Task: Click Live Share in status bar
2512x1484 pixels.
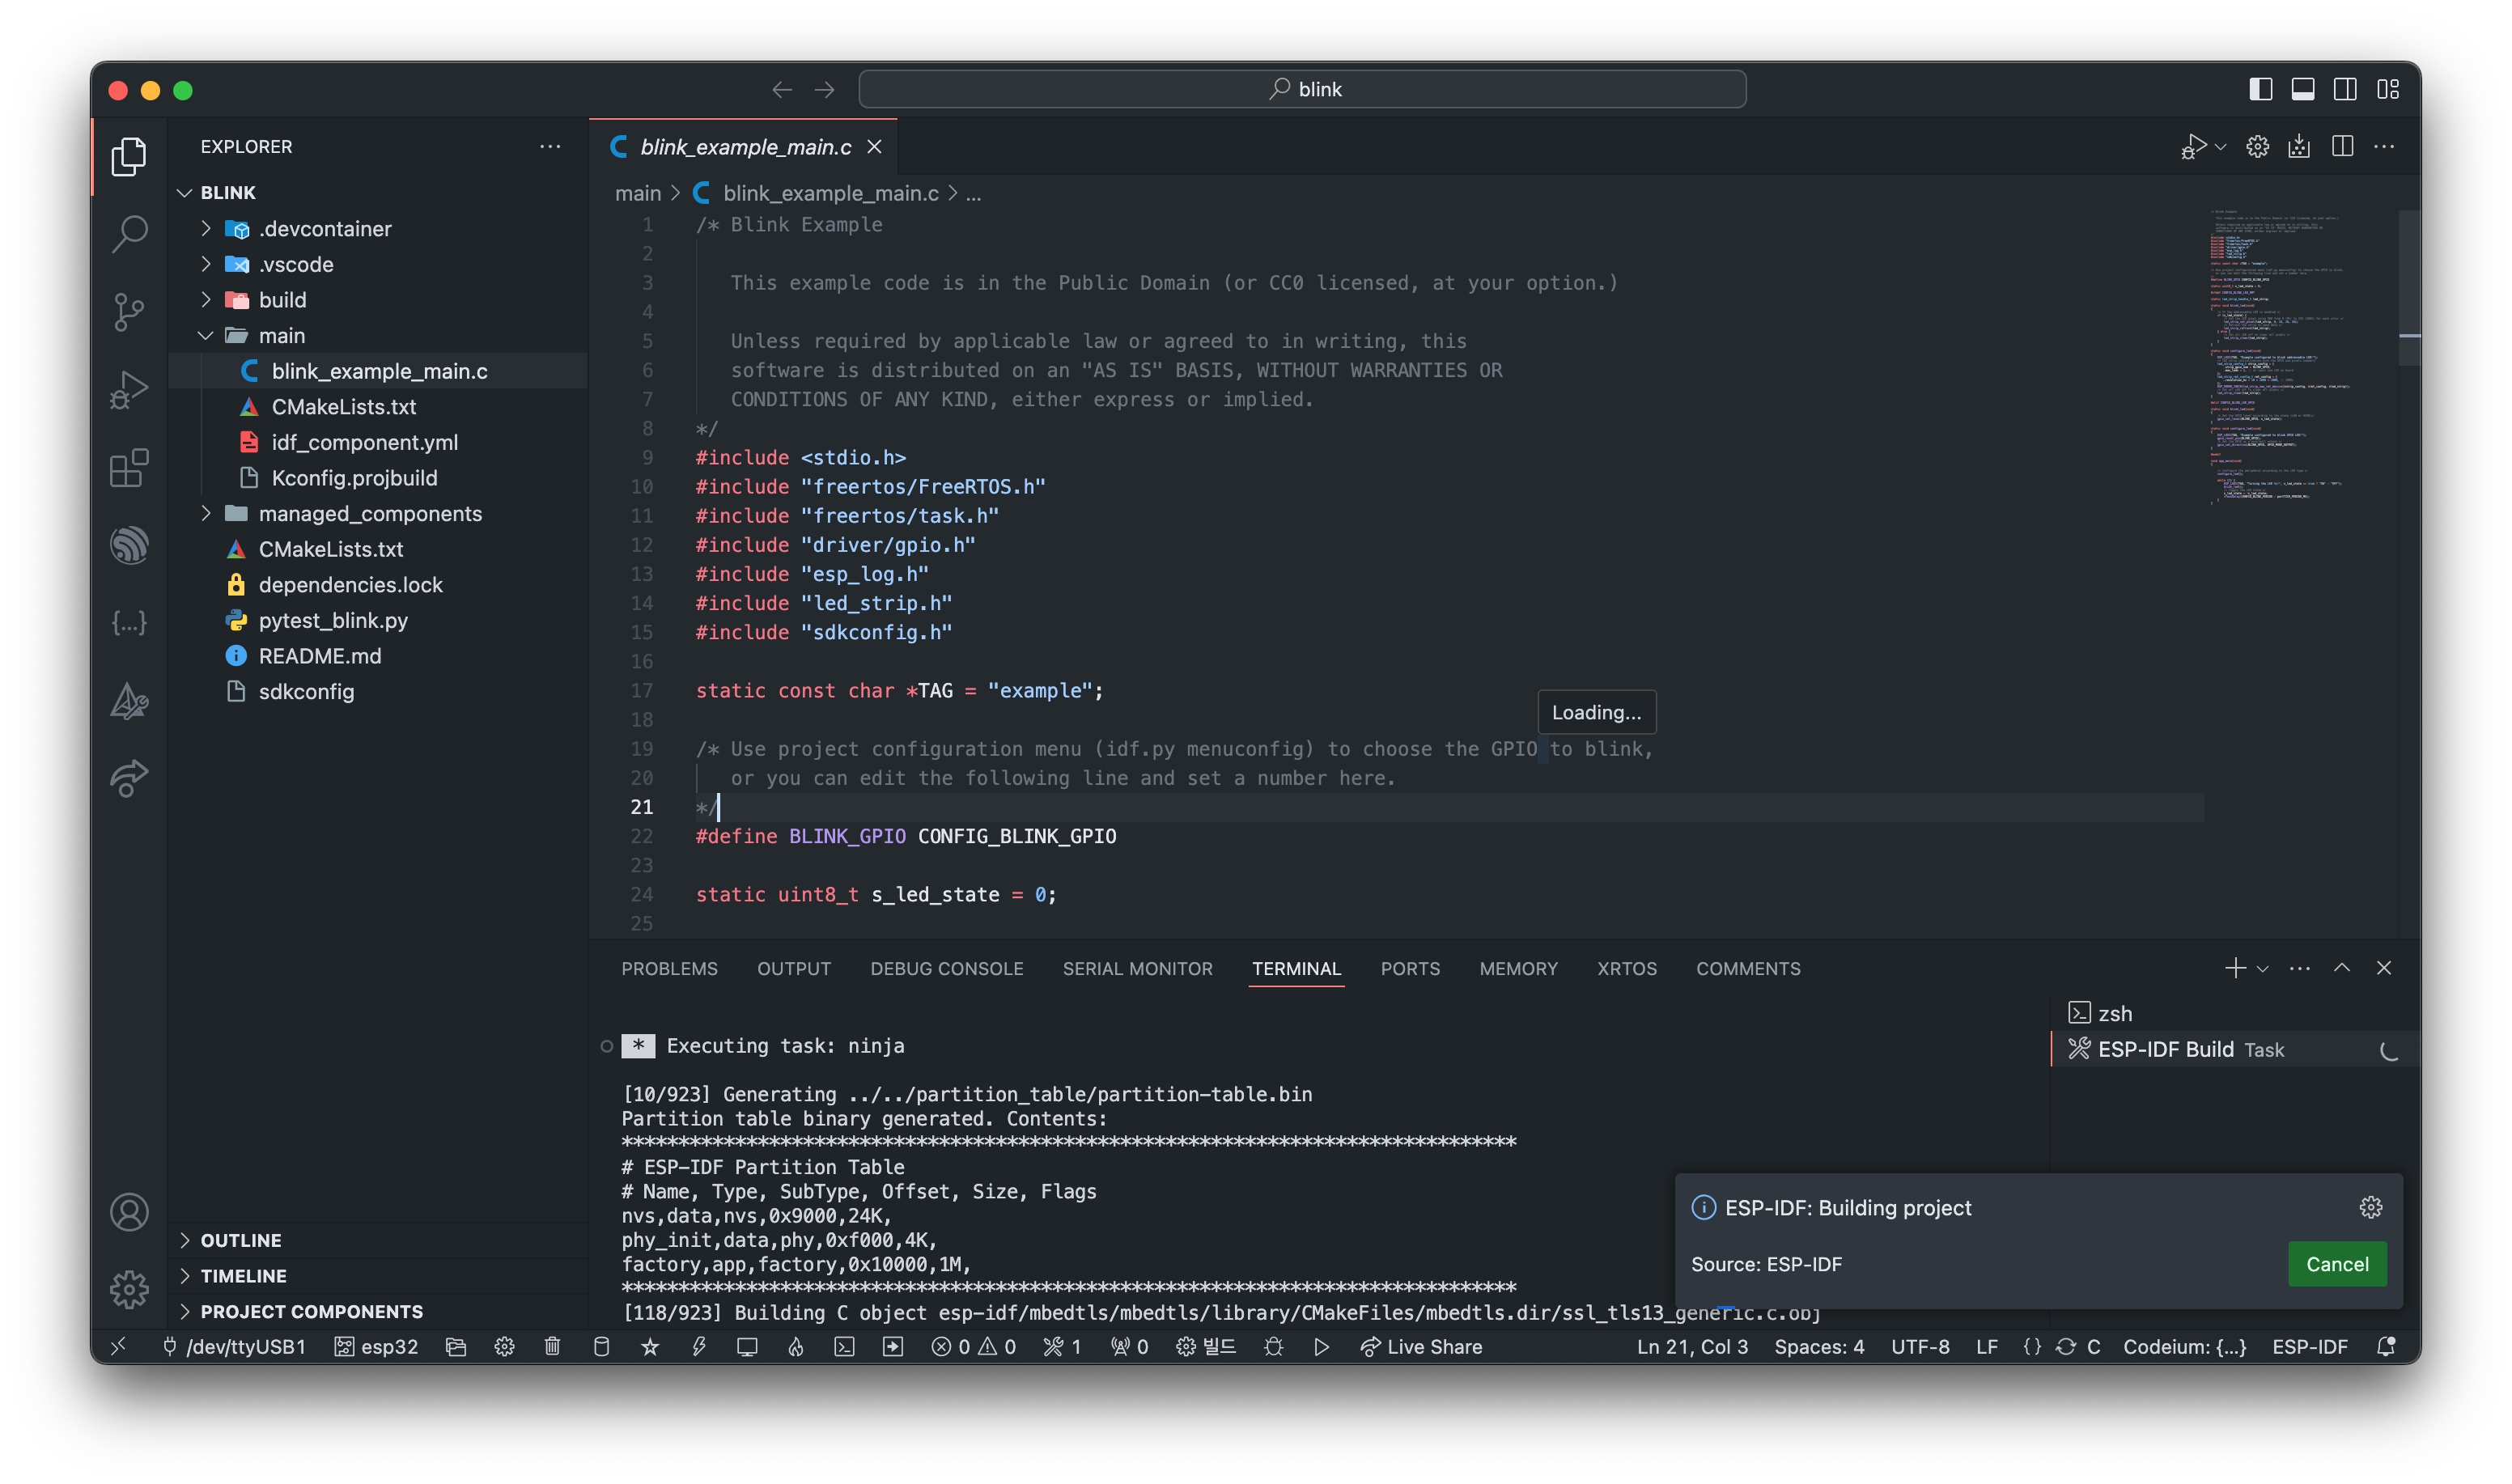Action: click(1421, 1347)
